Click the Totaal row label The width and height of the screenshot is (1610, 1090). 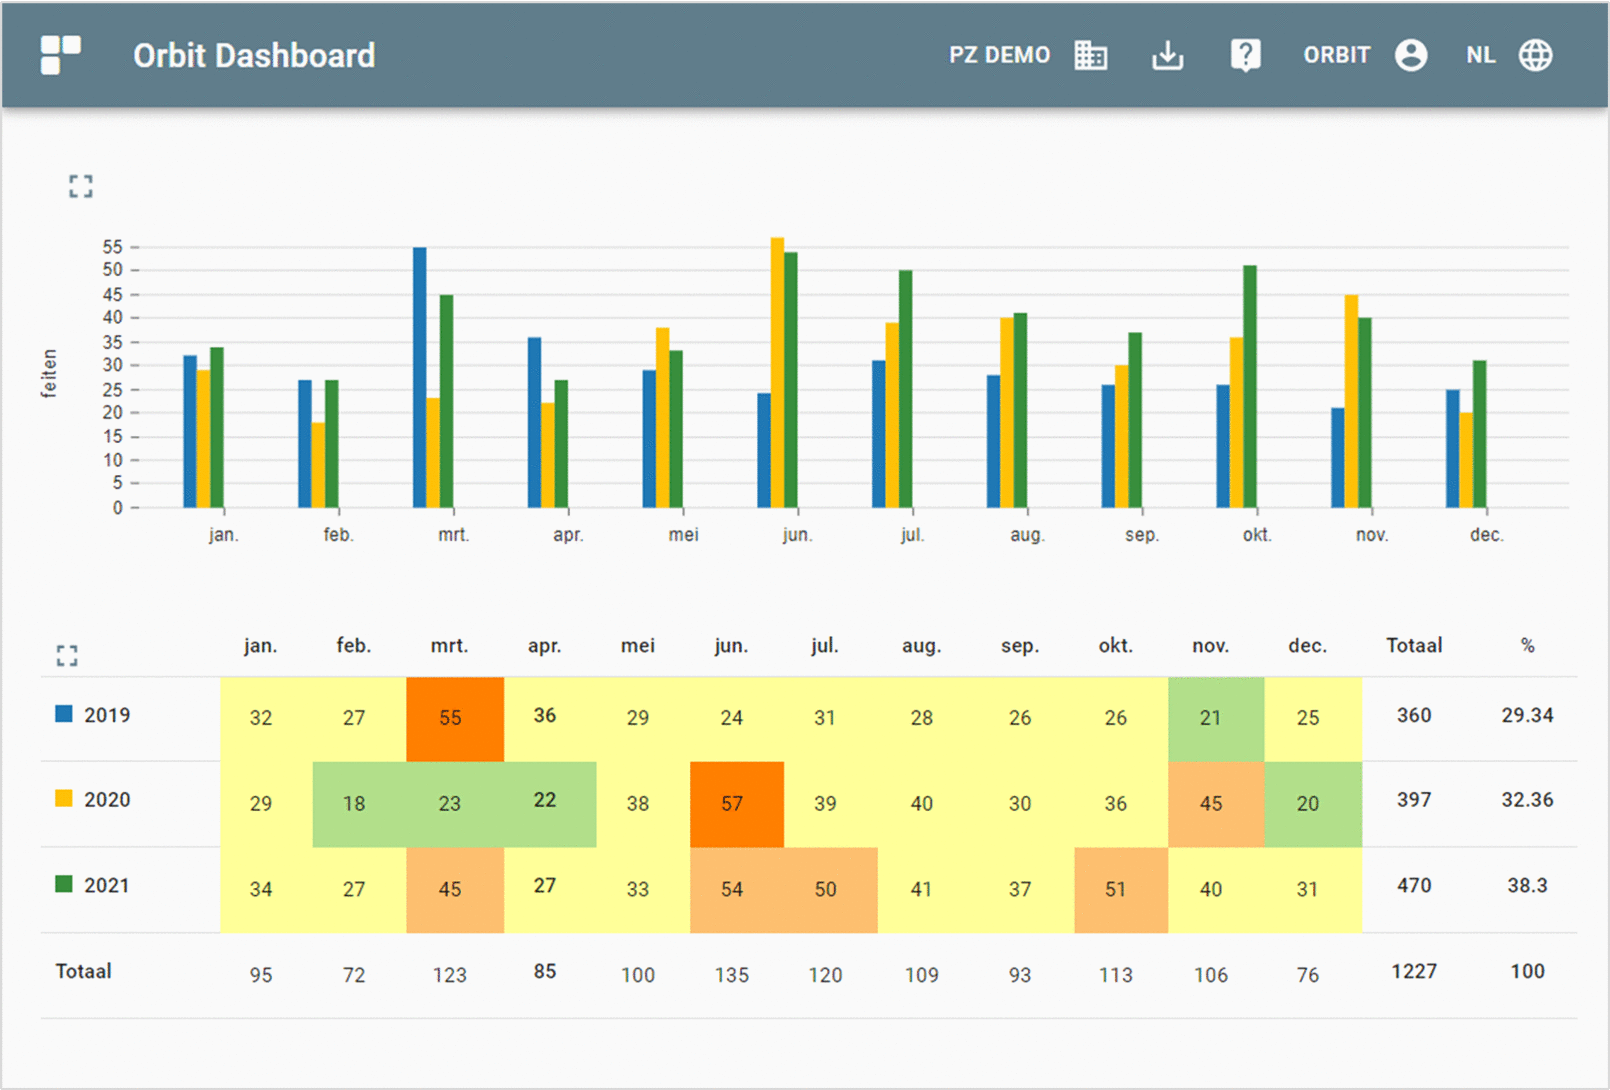pyautogui.click(x=82, y=970)
